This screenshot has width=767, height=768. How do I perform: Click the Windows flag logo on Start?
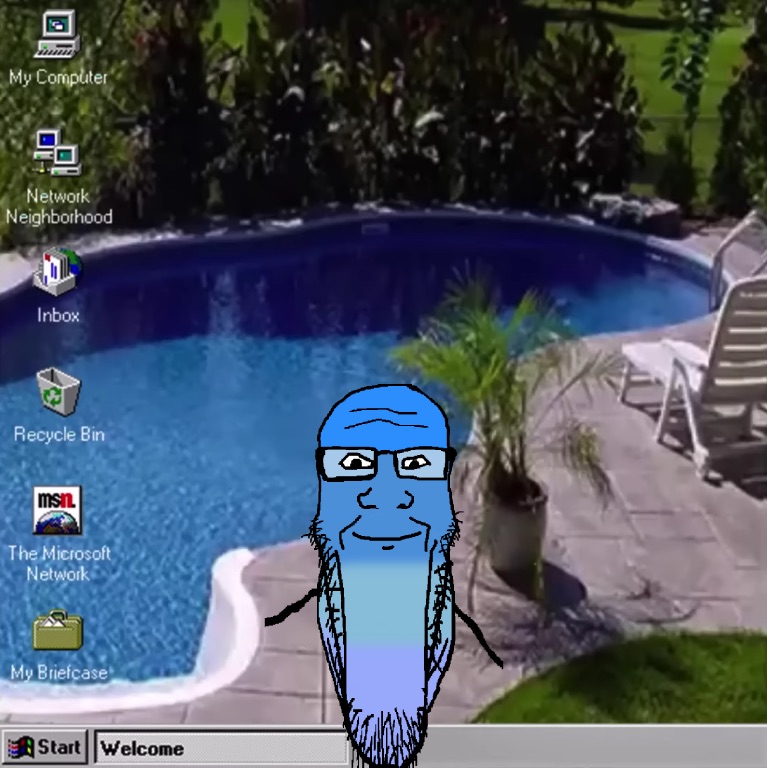pyautogui.click(x=20, y=748)
